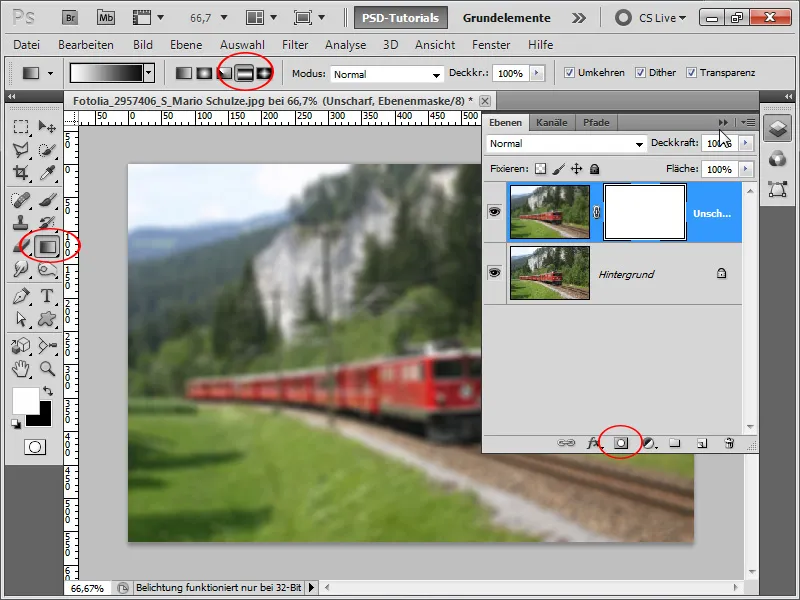Viewport: 800px width, 600px height.
Task: Switch to the Pfade tab
Action: pos(596,122)
